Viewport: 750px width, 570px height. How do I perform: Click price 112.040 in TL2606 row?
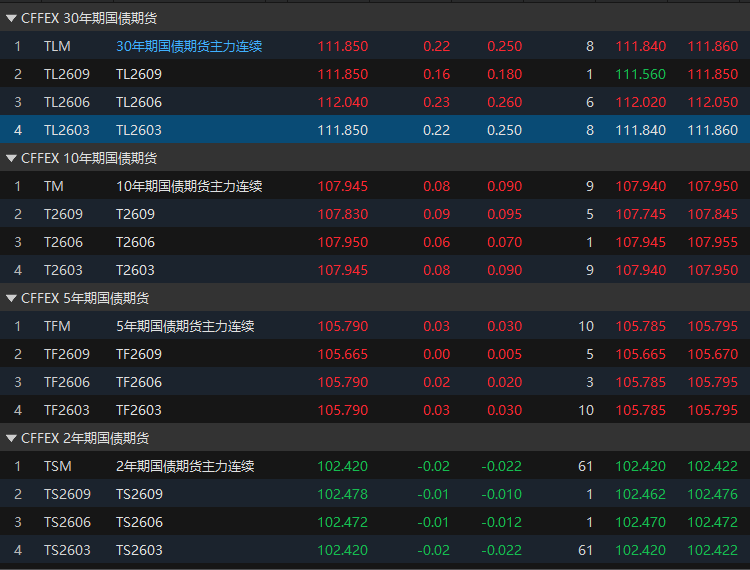342,102
